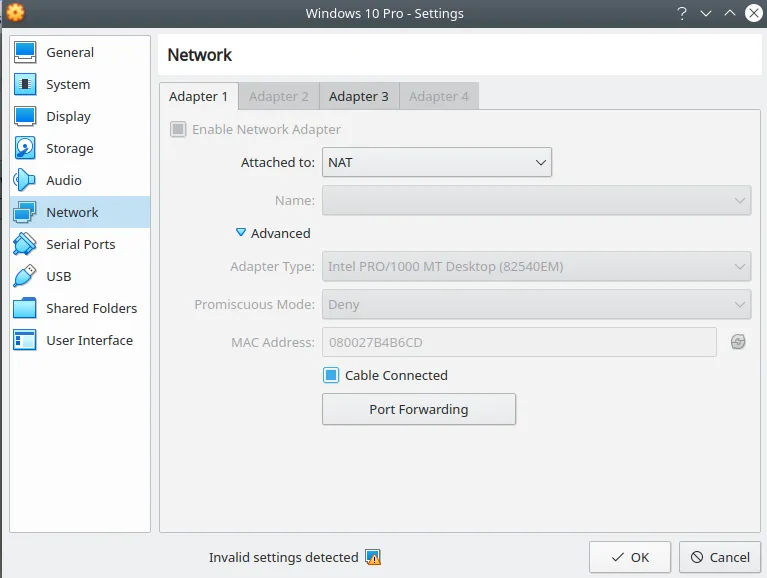Click the title bar down-chevron minimize button

[x=706, y=13]
